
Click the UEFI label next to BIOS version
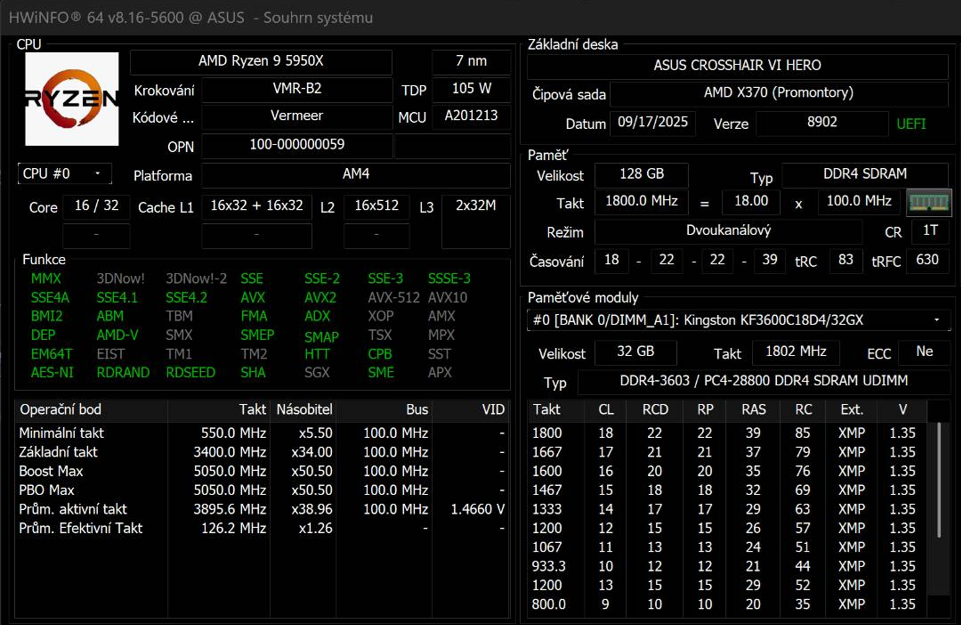911,124
